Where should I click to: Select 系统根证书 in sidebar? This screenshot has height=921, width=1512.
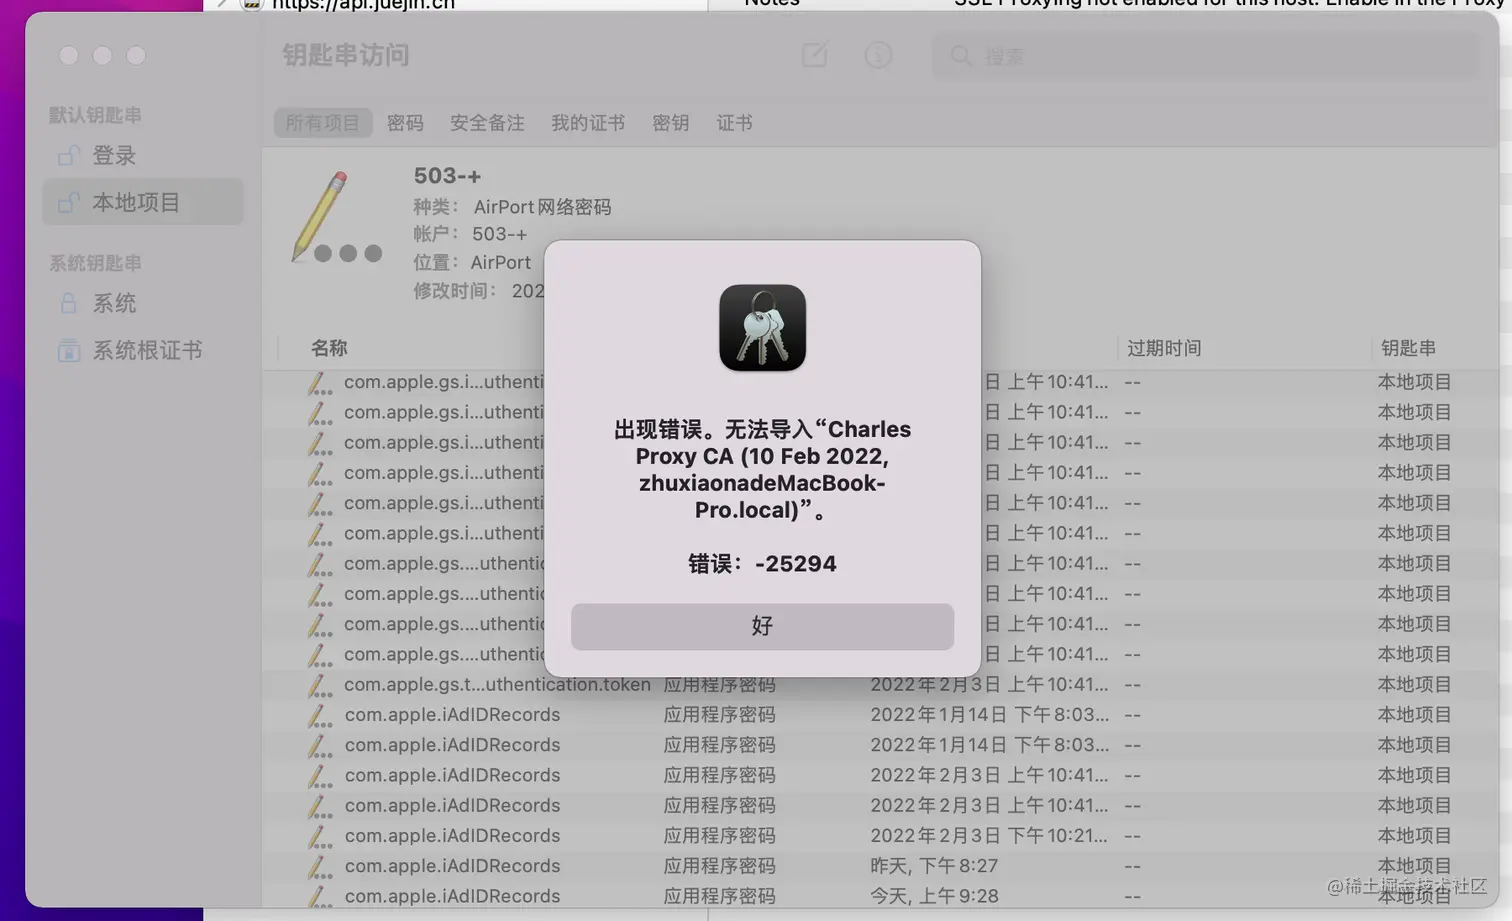(143, 350)
